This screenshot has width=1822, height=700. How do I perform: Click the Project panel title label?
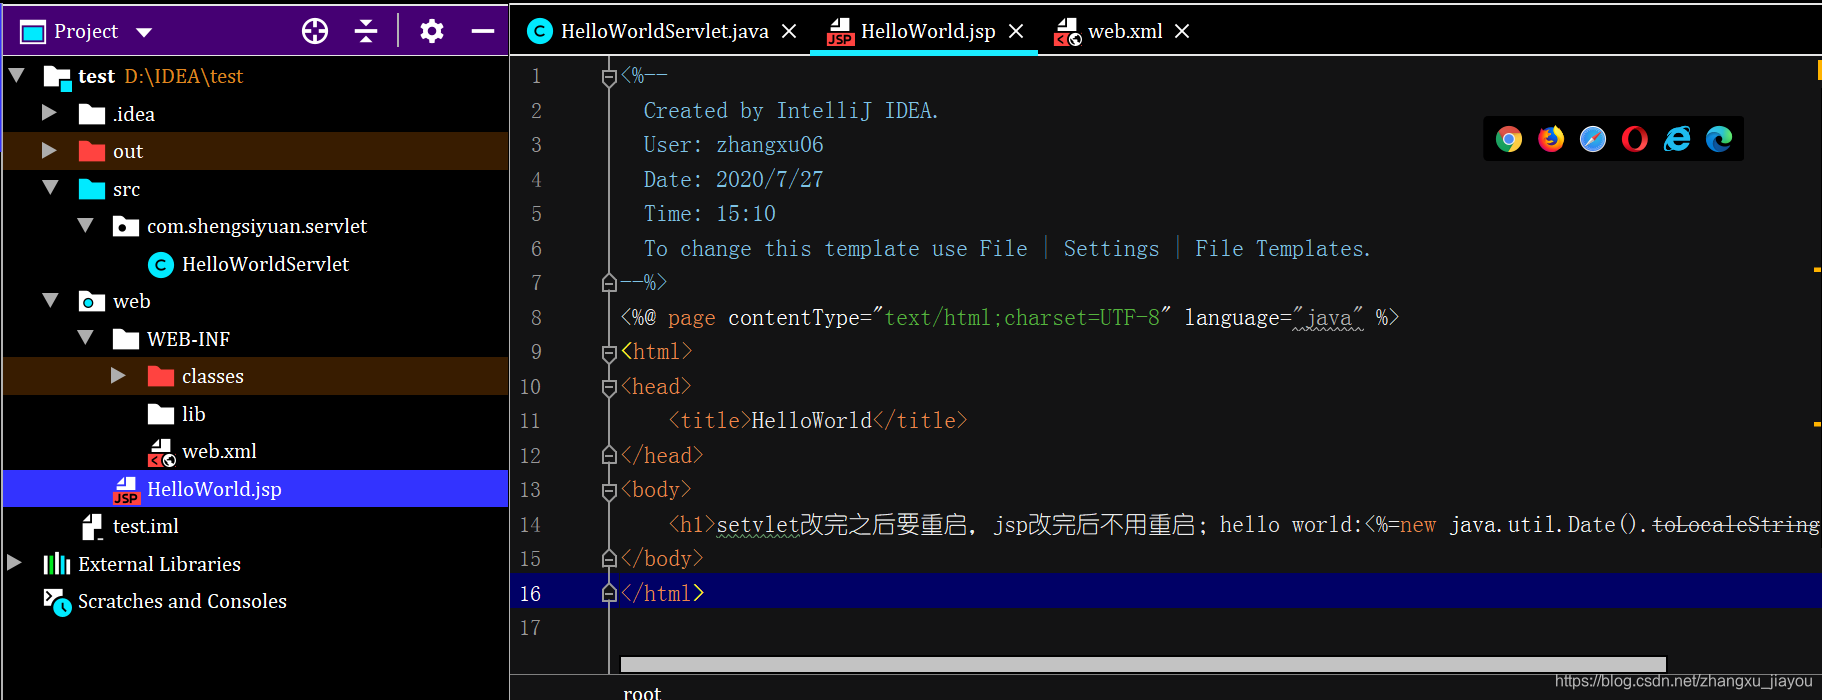[x=86, y=31]
